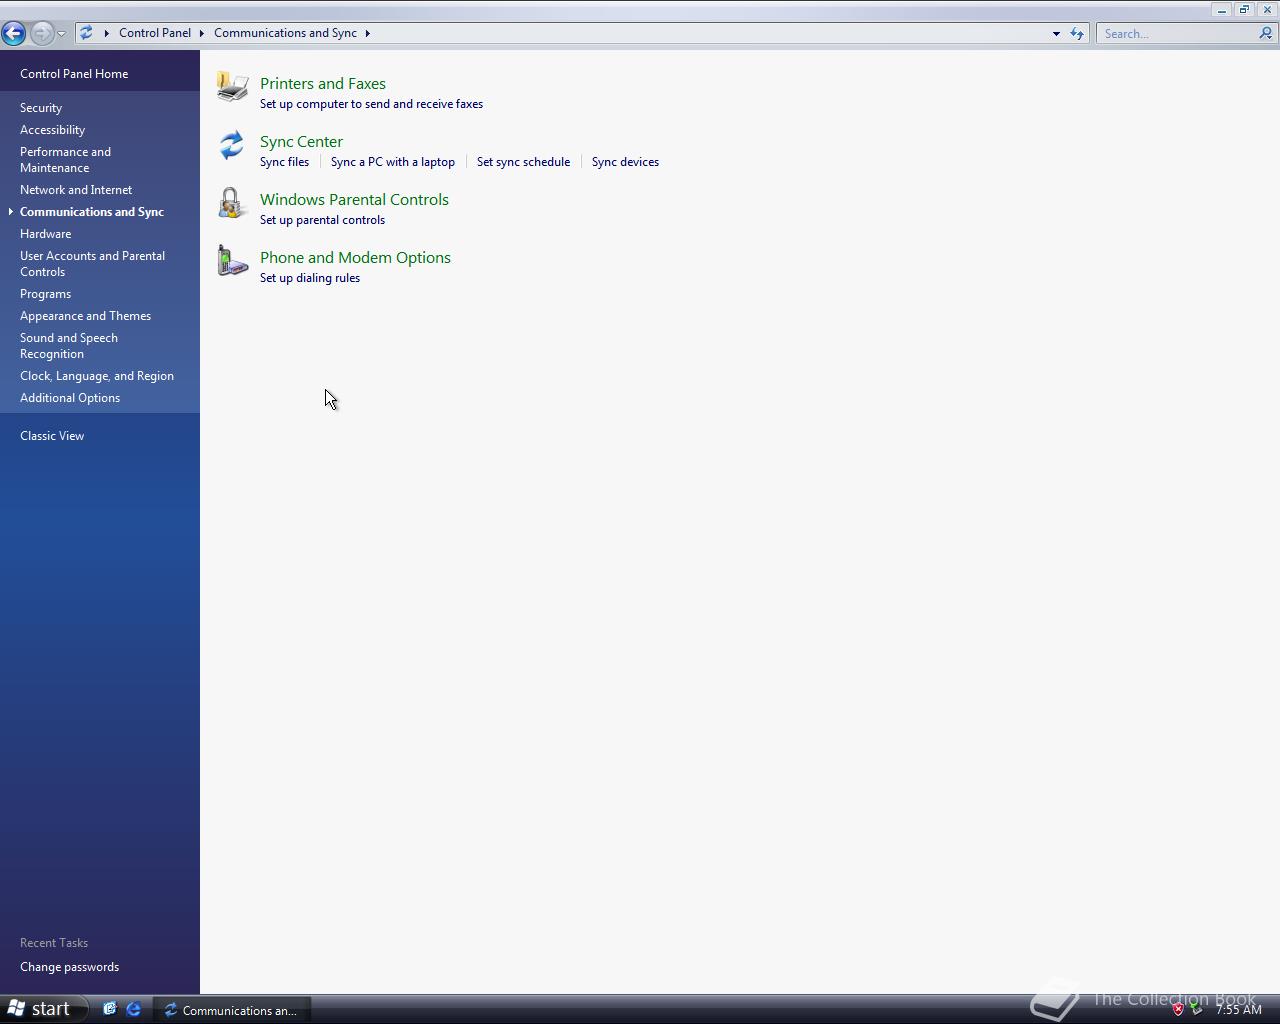Viewport: 1280px width, 1024px height.
Task: Click the address bar location icon
Action: coord(87,33)
